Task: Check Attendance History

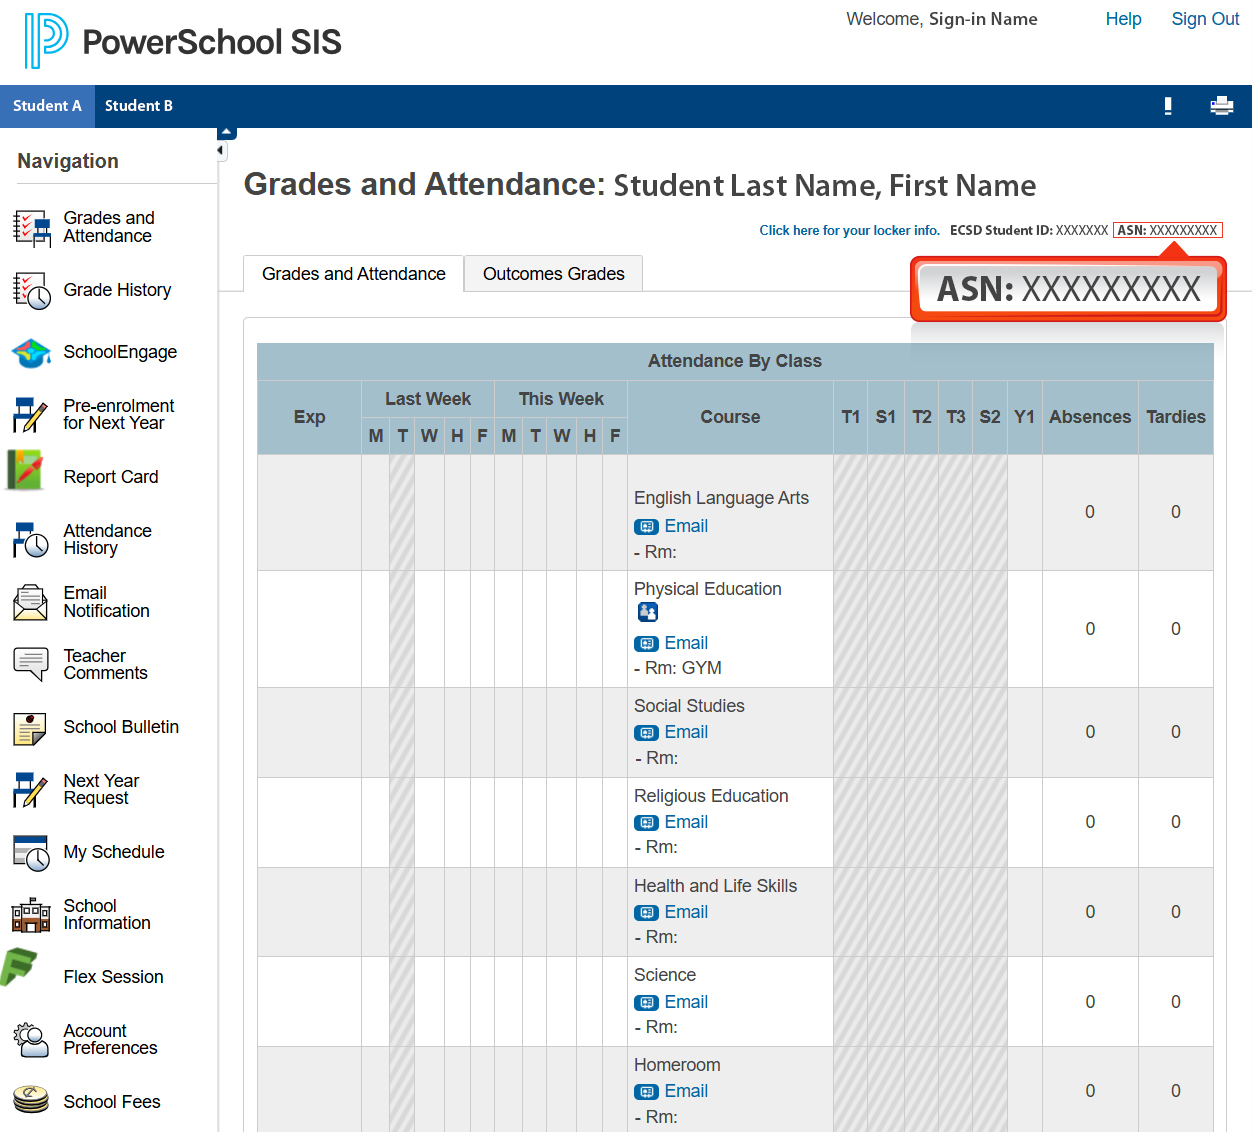Action: 107,540
